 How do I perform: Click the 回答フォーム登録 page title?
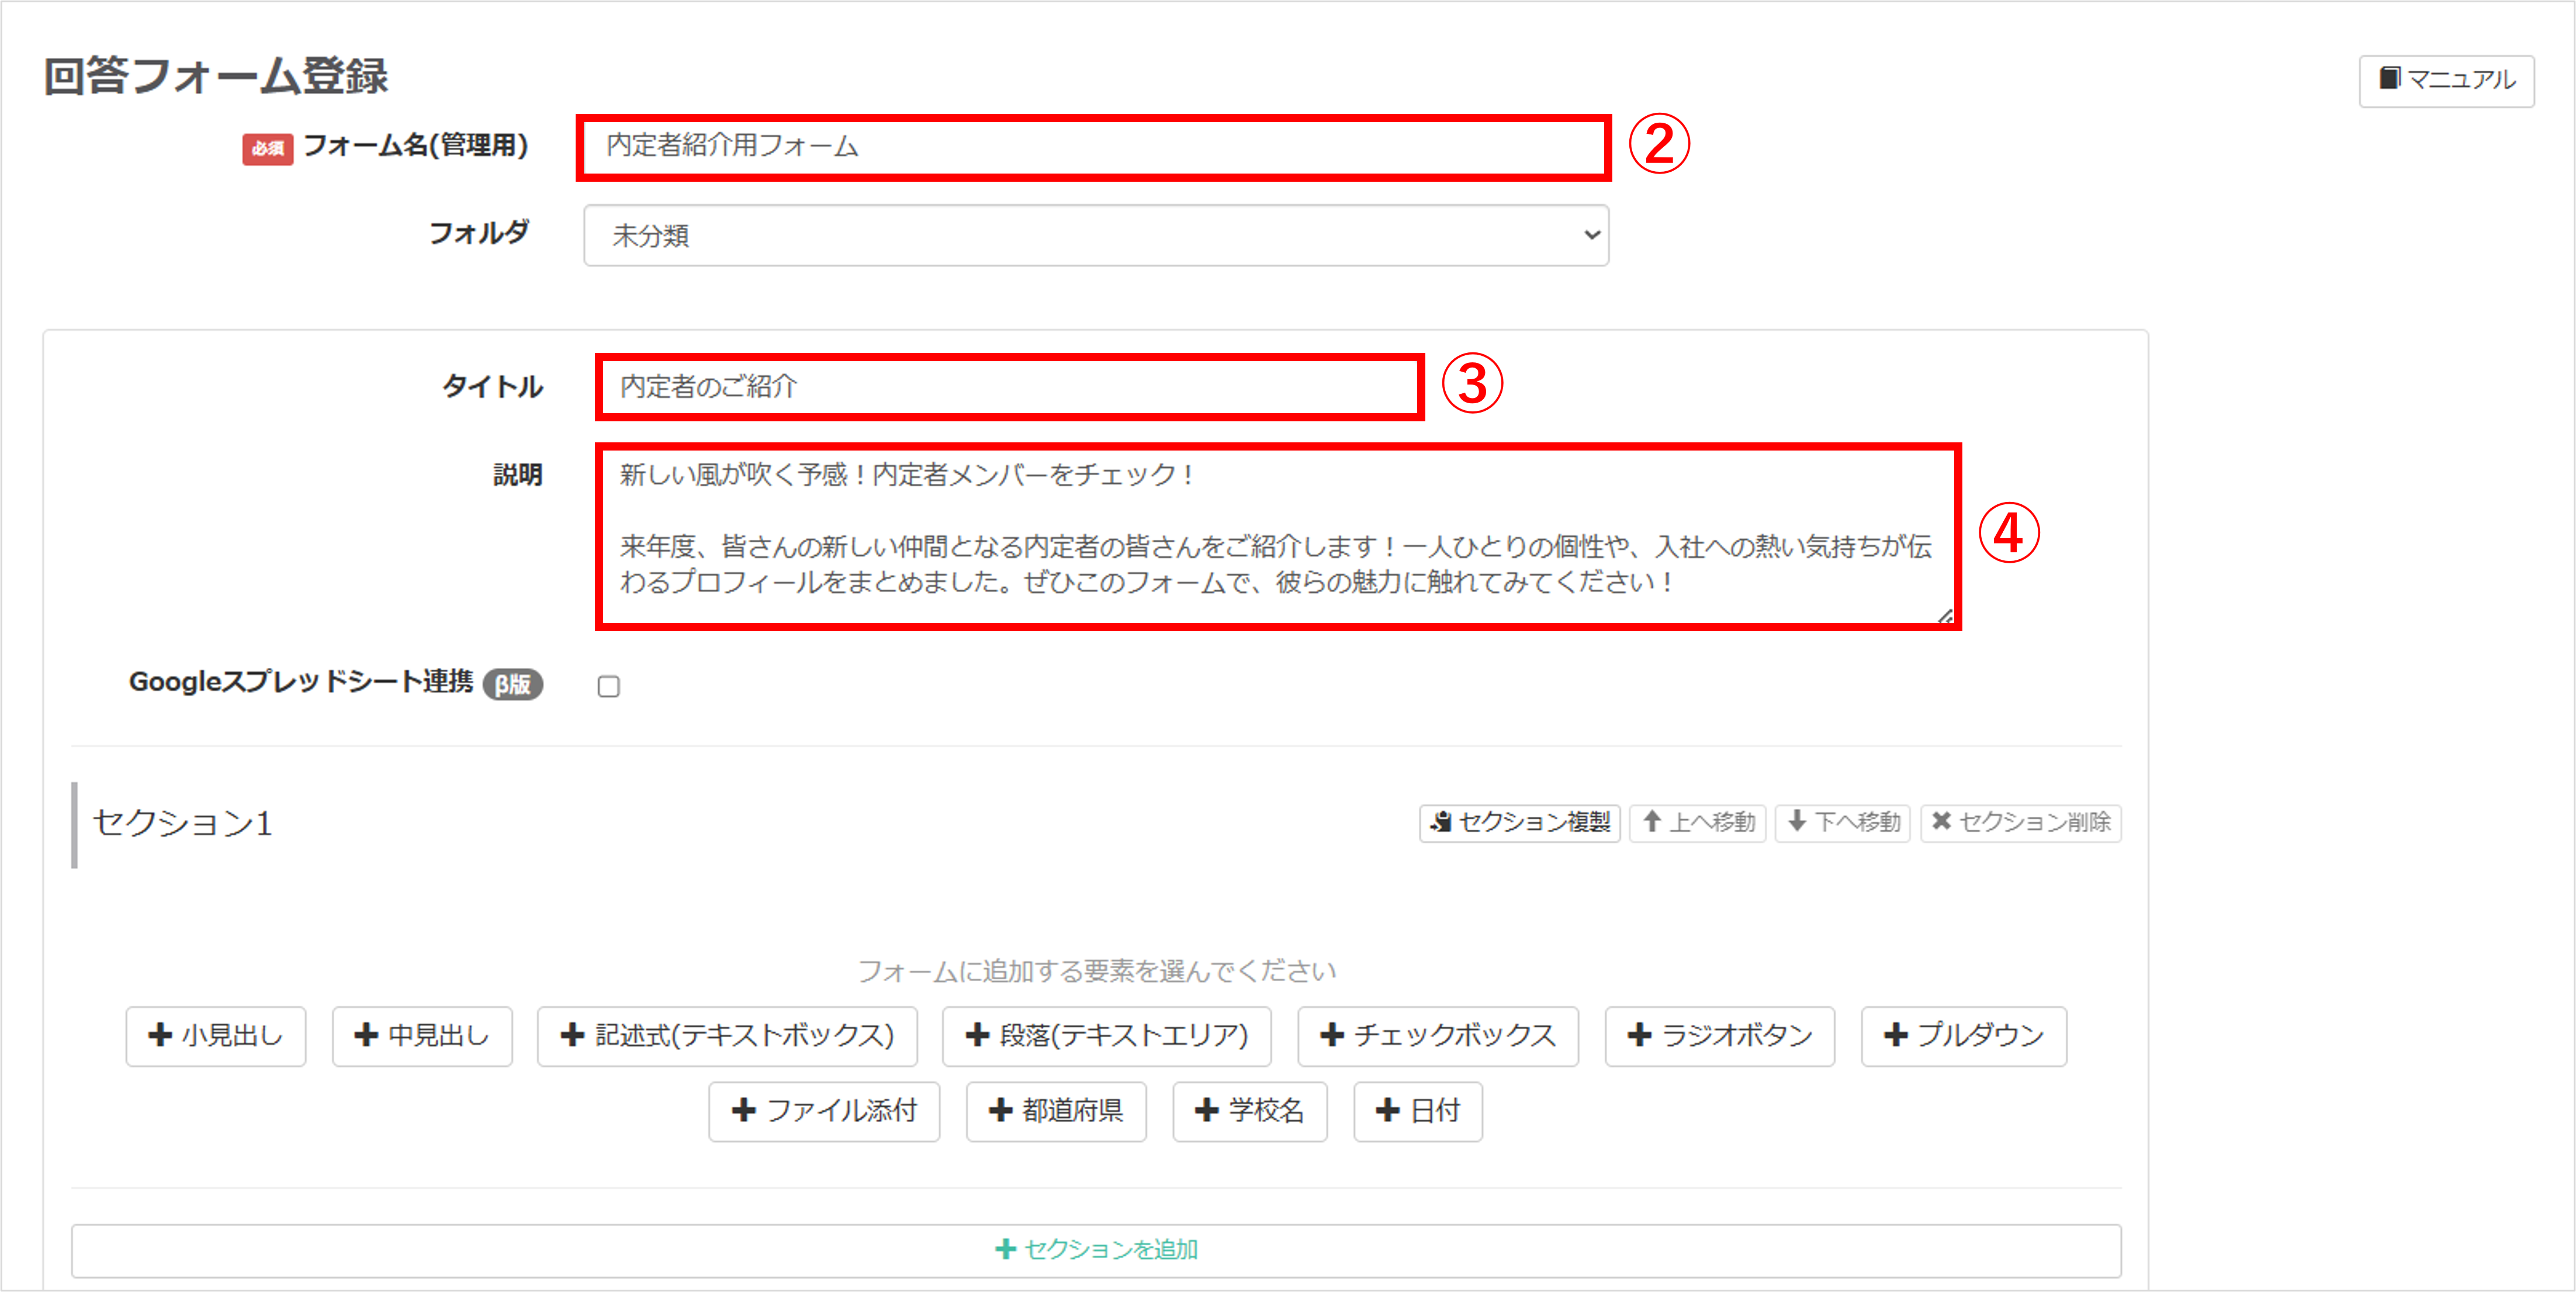[215, 76]
